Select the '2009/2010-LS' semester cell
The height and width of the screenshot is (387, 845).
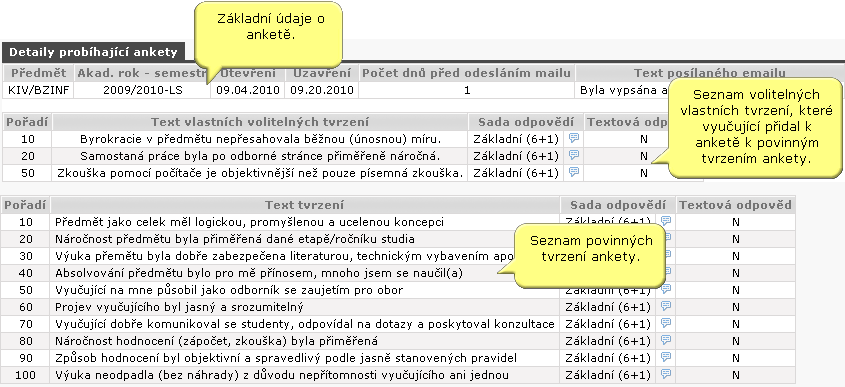142,90
